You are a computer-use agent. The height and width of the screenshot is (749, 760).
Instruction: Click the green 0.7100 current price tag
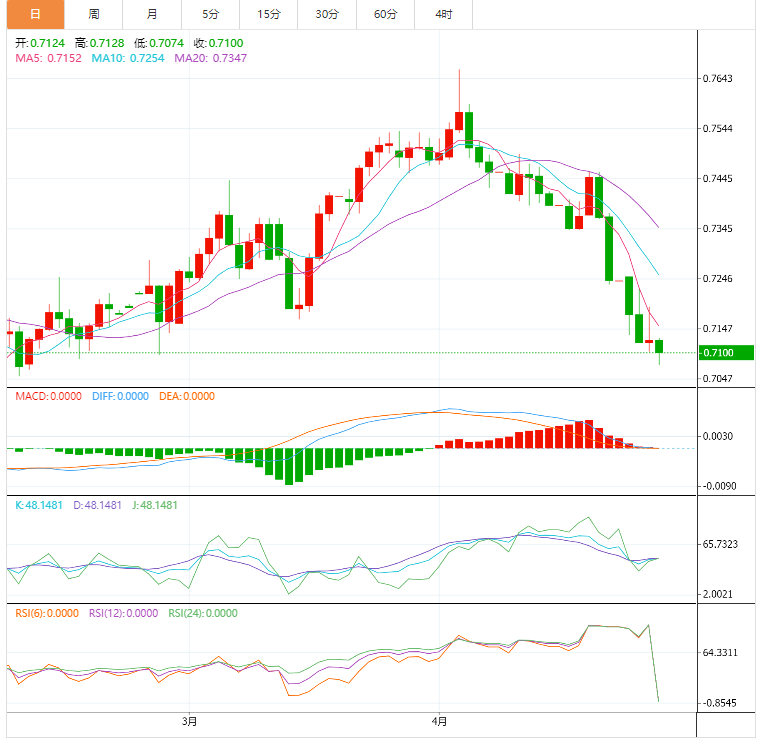coord(726,352)
